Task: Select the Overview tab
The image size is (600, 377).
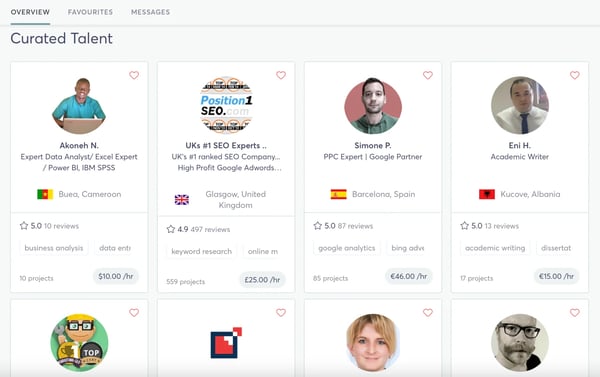Action: [30, 12]
